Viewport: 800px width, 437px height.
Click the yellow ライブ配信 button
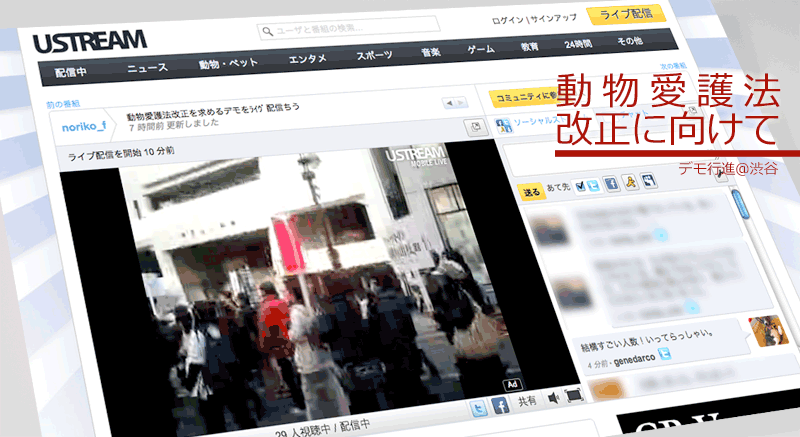tap(626, 14)
